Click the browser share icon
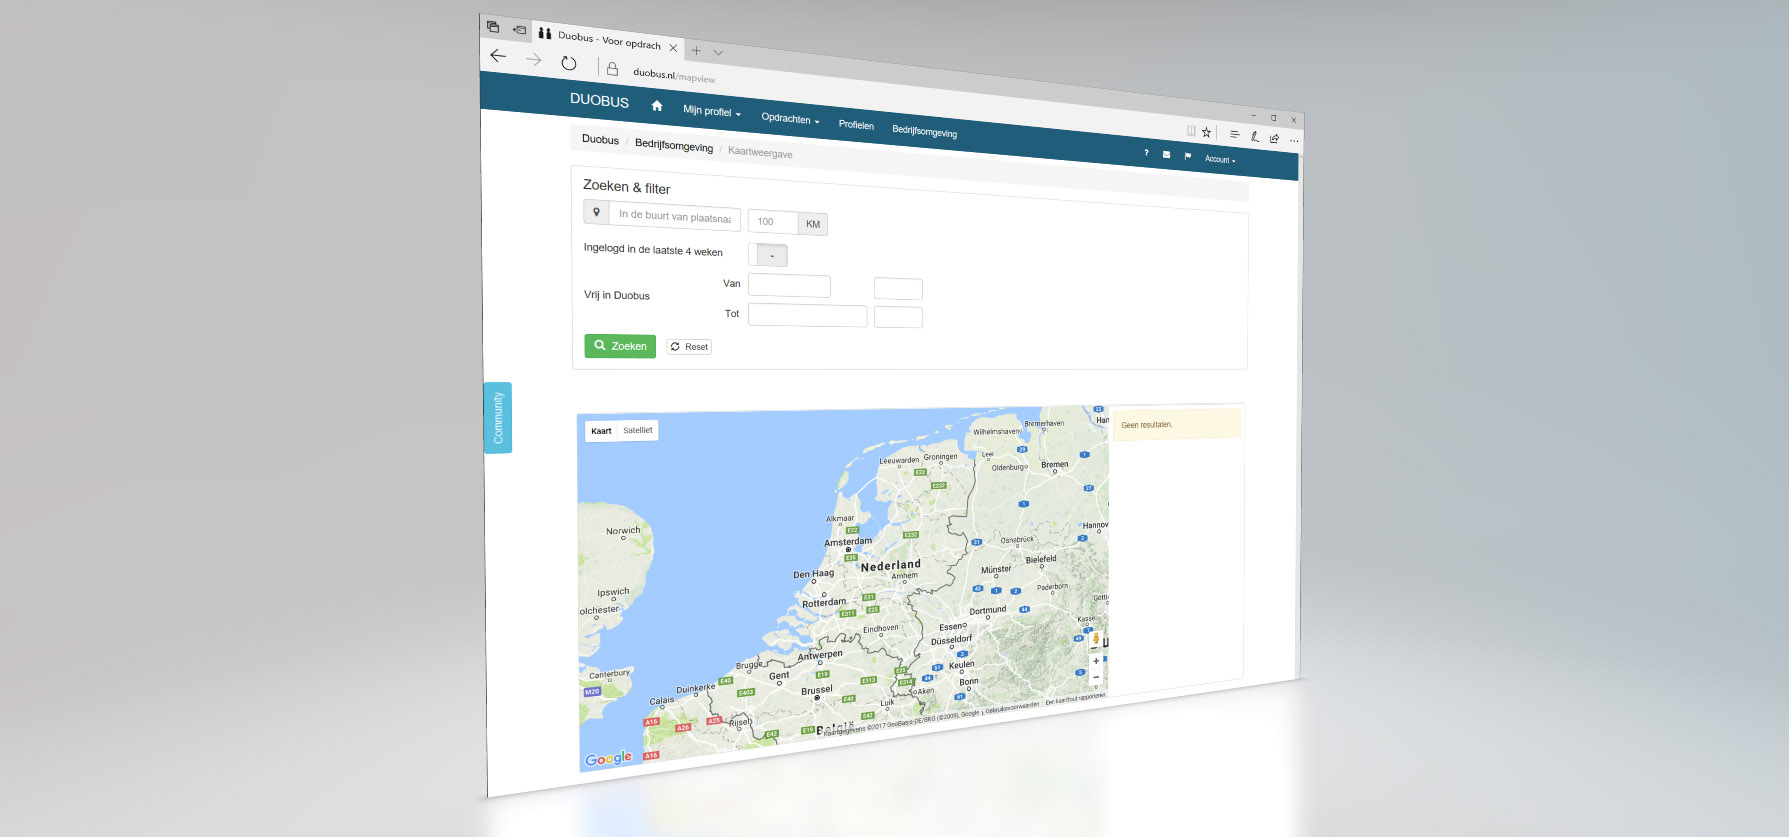The height and width of the screenshot is (837, 1789). 1274,138
